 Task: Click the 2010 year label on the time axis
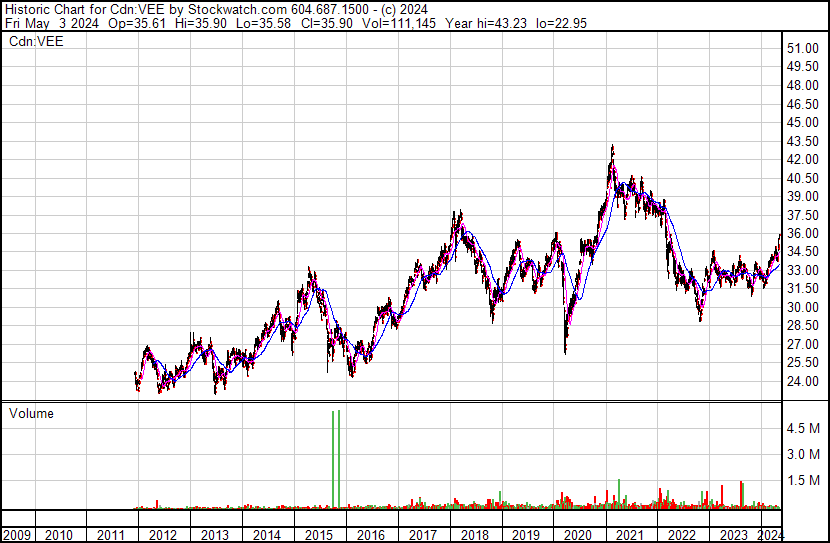(58, 535)
